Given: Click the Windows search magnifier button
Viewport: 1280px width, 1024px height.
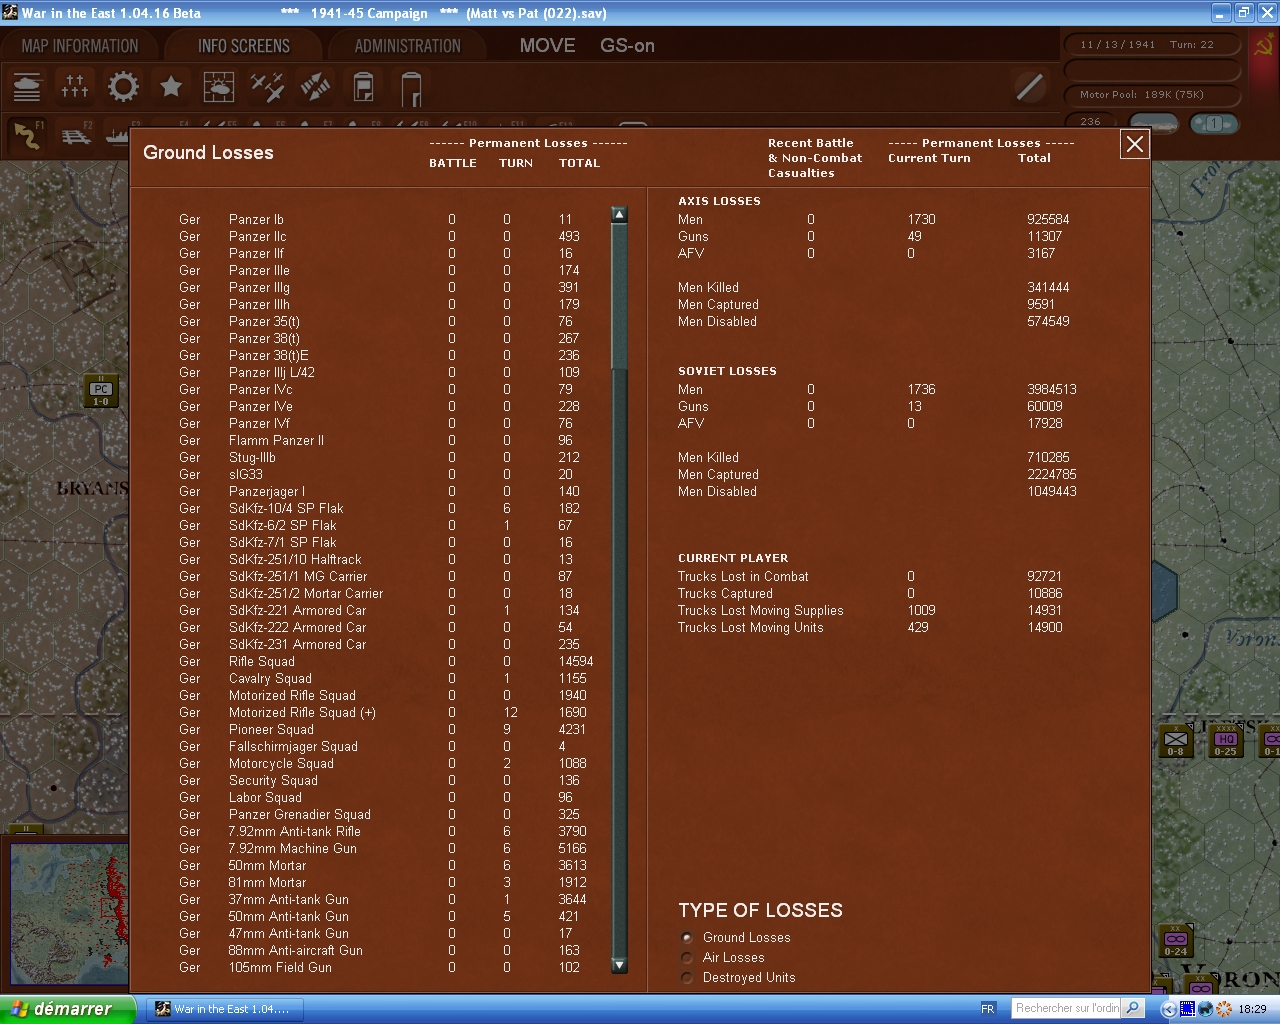Looking at the screenshot, I should [1133, 1008].
